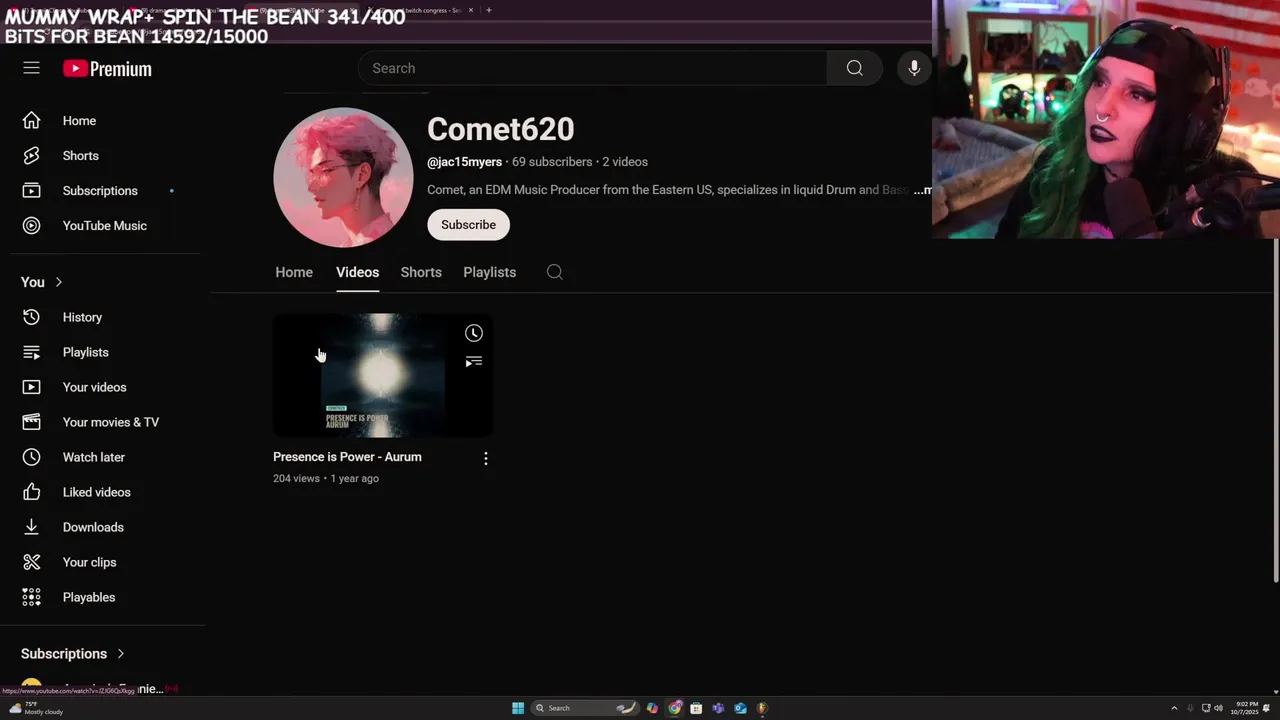
Task: Open volume control in system tray
Action: [1218, 708]
